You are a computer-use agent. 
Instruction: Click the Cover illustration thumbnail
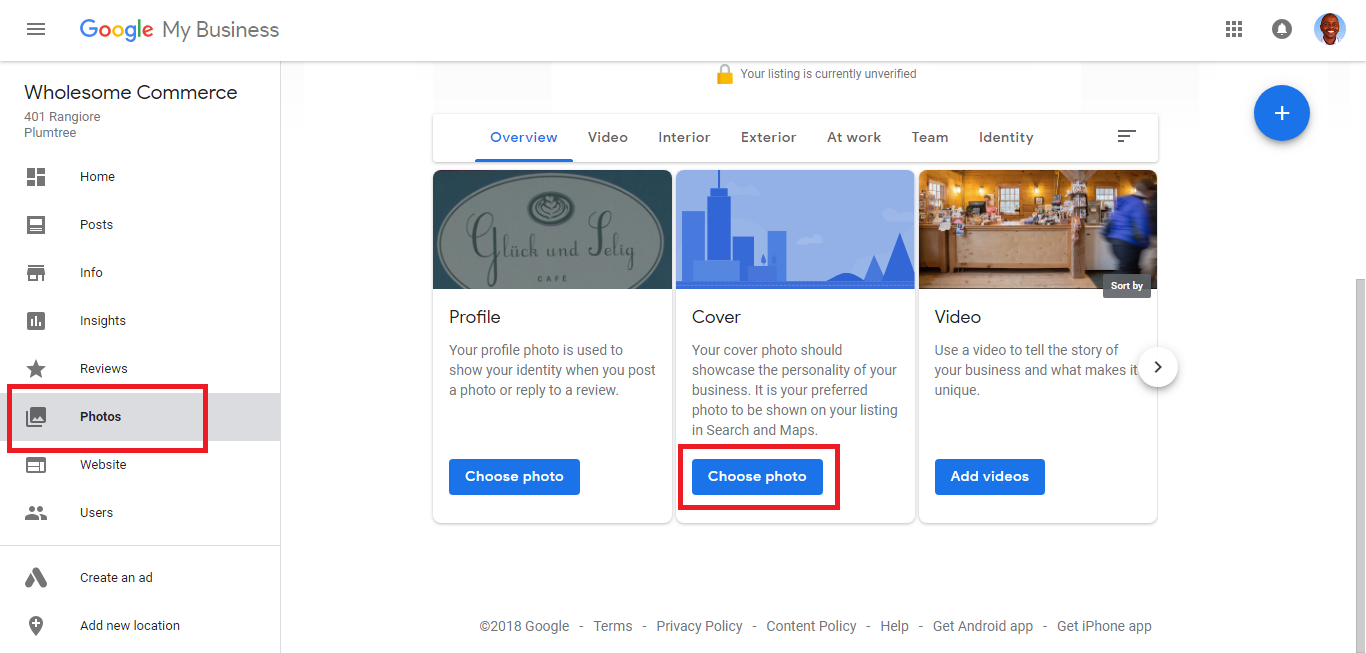click(795, 230)
